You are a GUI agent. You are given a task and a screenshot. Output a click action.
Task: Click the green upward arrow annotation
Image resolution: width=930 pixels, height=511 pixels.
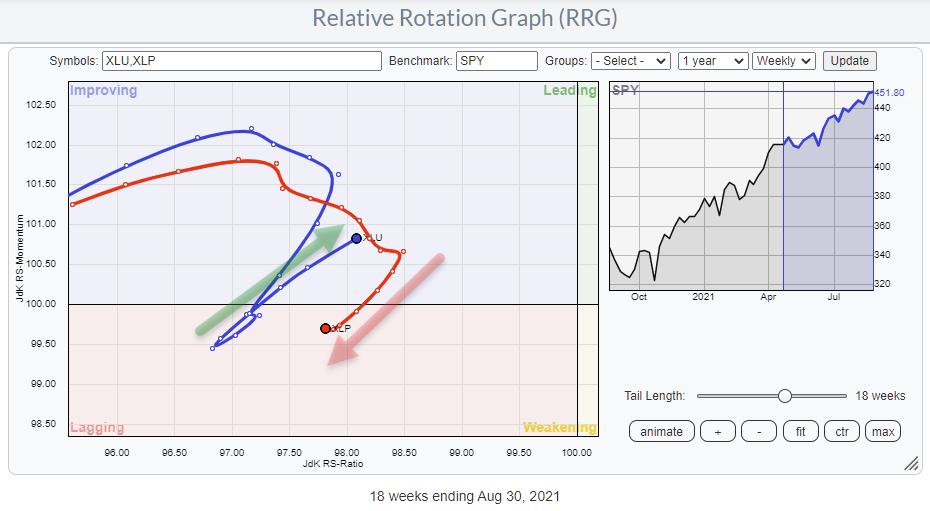click(x=272, y=279)
